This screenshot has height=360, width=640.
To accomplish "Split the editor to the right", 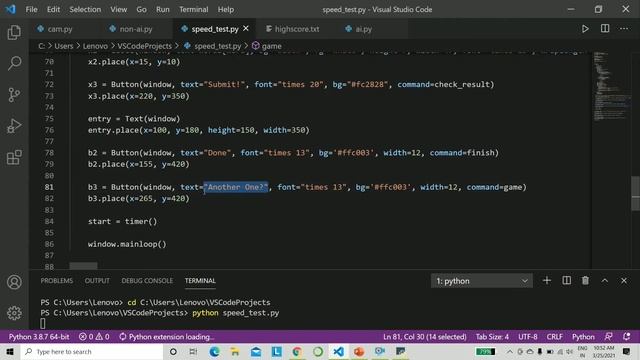I will coord(605,29).
